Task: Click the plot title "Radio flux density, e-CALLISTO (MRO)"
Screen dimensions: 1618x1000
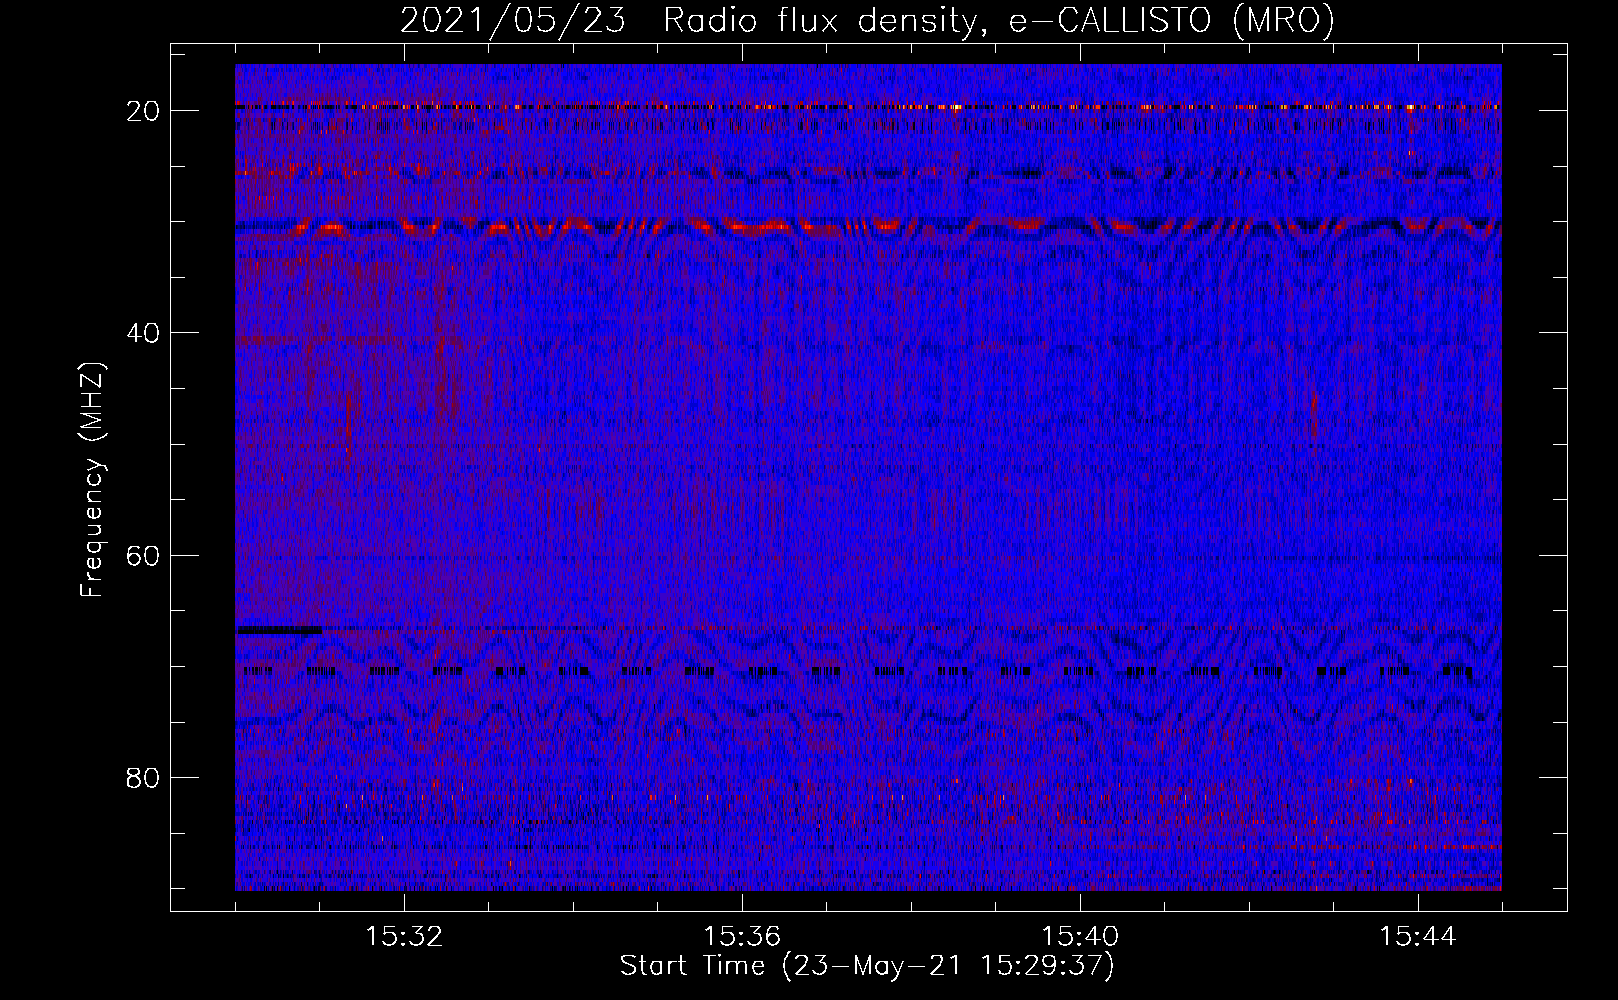Action: [x=999, y=20]
